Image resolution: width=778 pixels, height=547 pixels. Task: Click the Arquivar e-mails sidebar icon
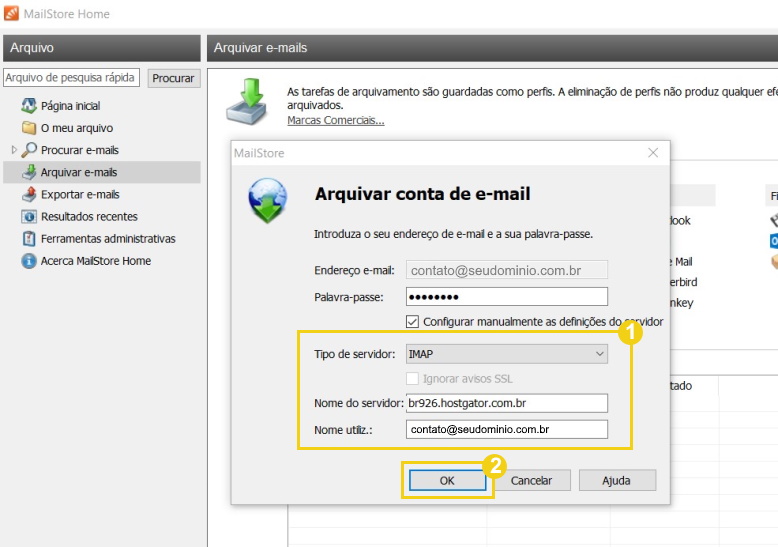pos(29,172)
